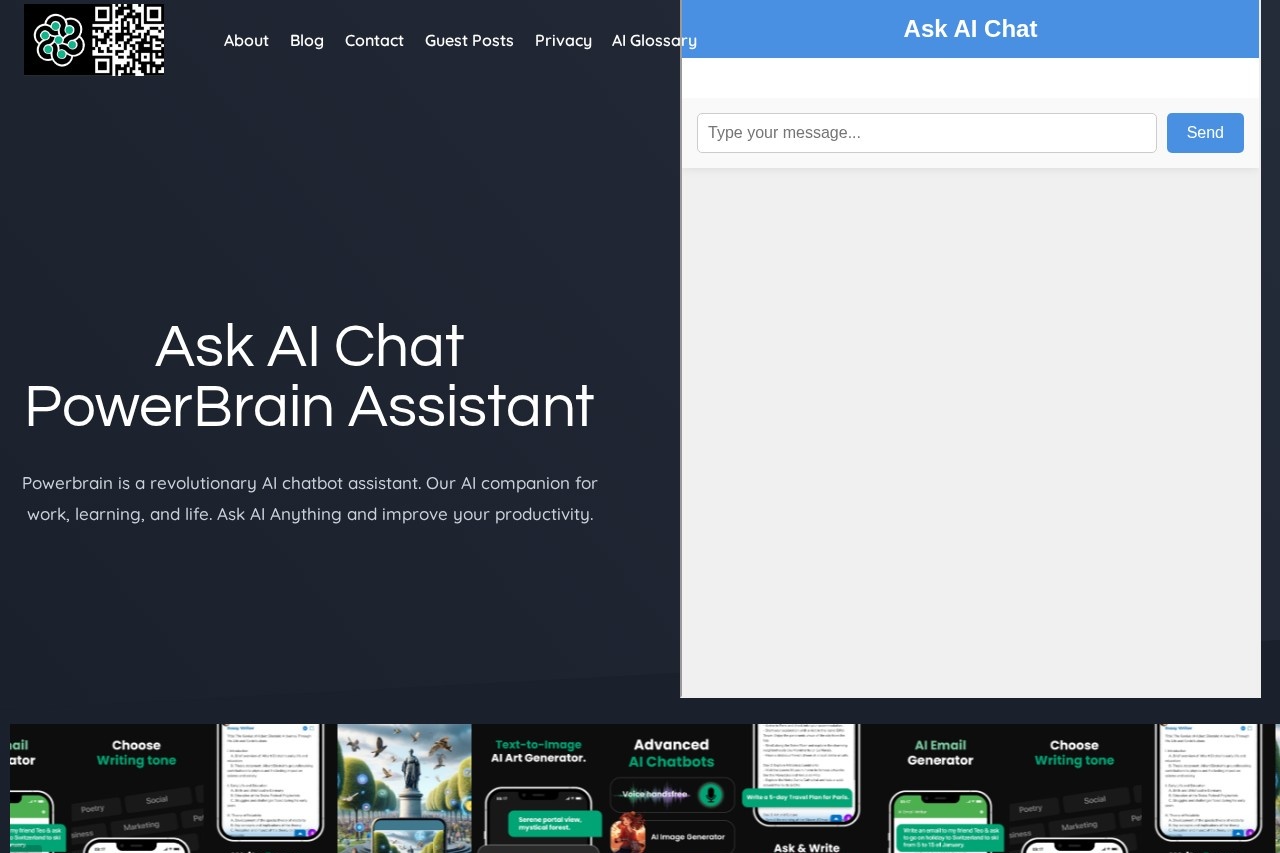Viewport: 1280px width, 853px height.
Task: Go to the Blog page
Action: coord(307,40)
